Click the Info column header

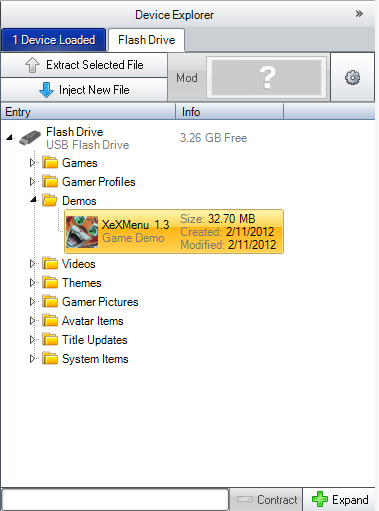click(x=229, y=112)
